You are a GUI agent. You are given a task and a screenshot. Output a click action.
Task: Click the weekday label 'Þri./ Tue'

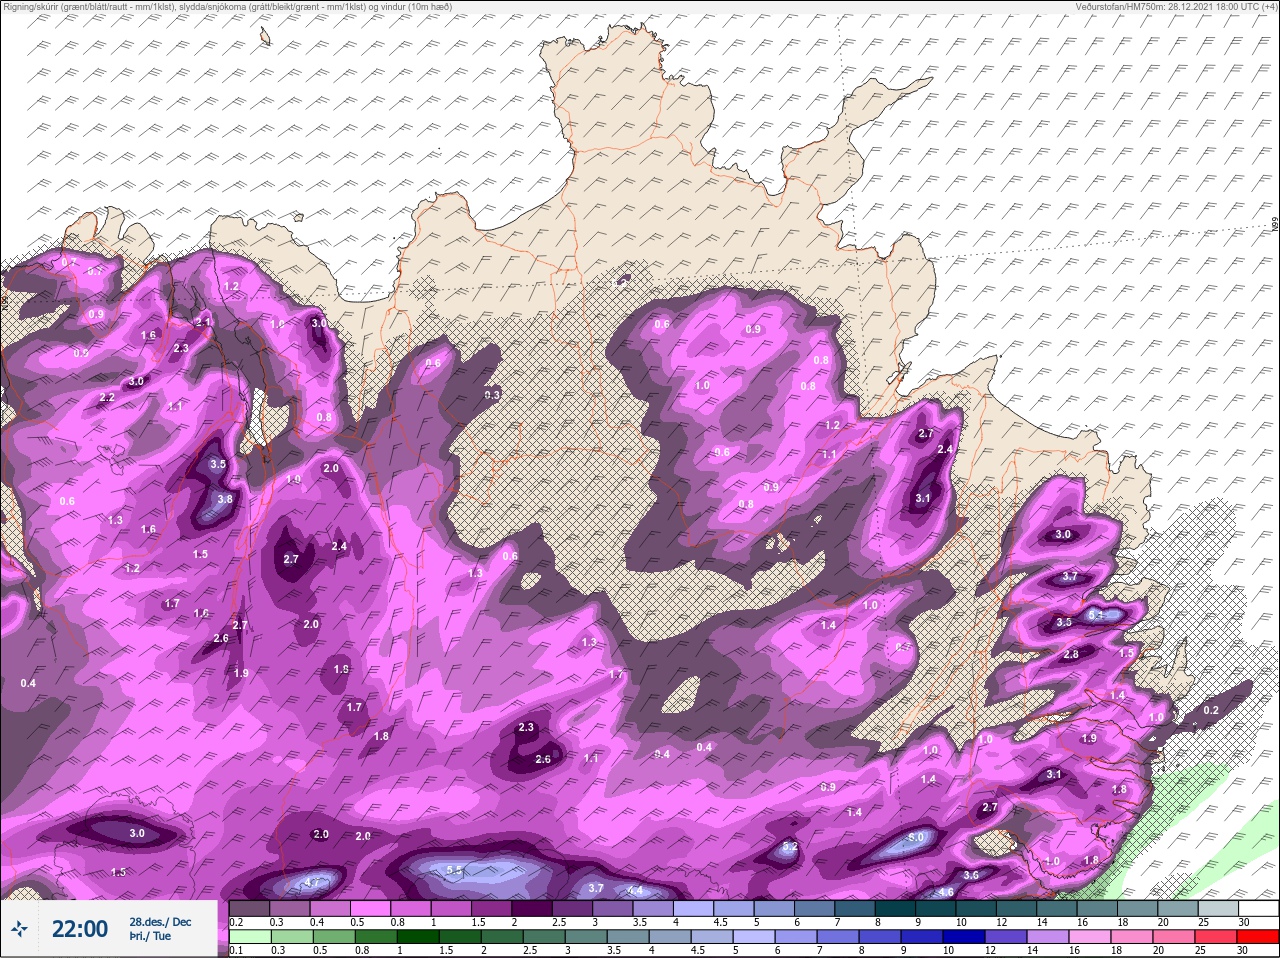click(148, 937)
